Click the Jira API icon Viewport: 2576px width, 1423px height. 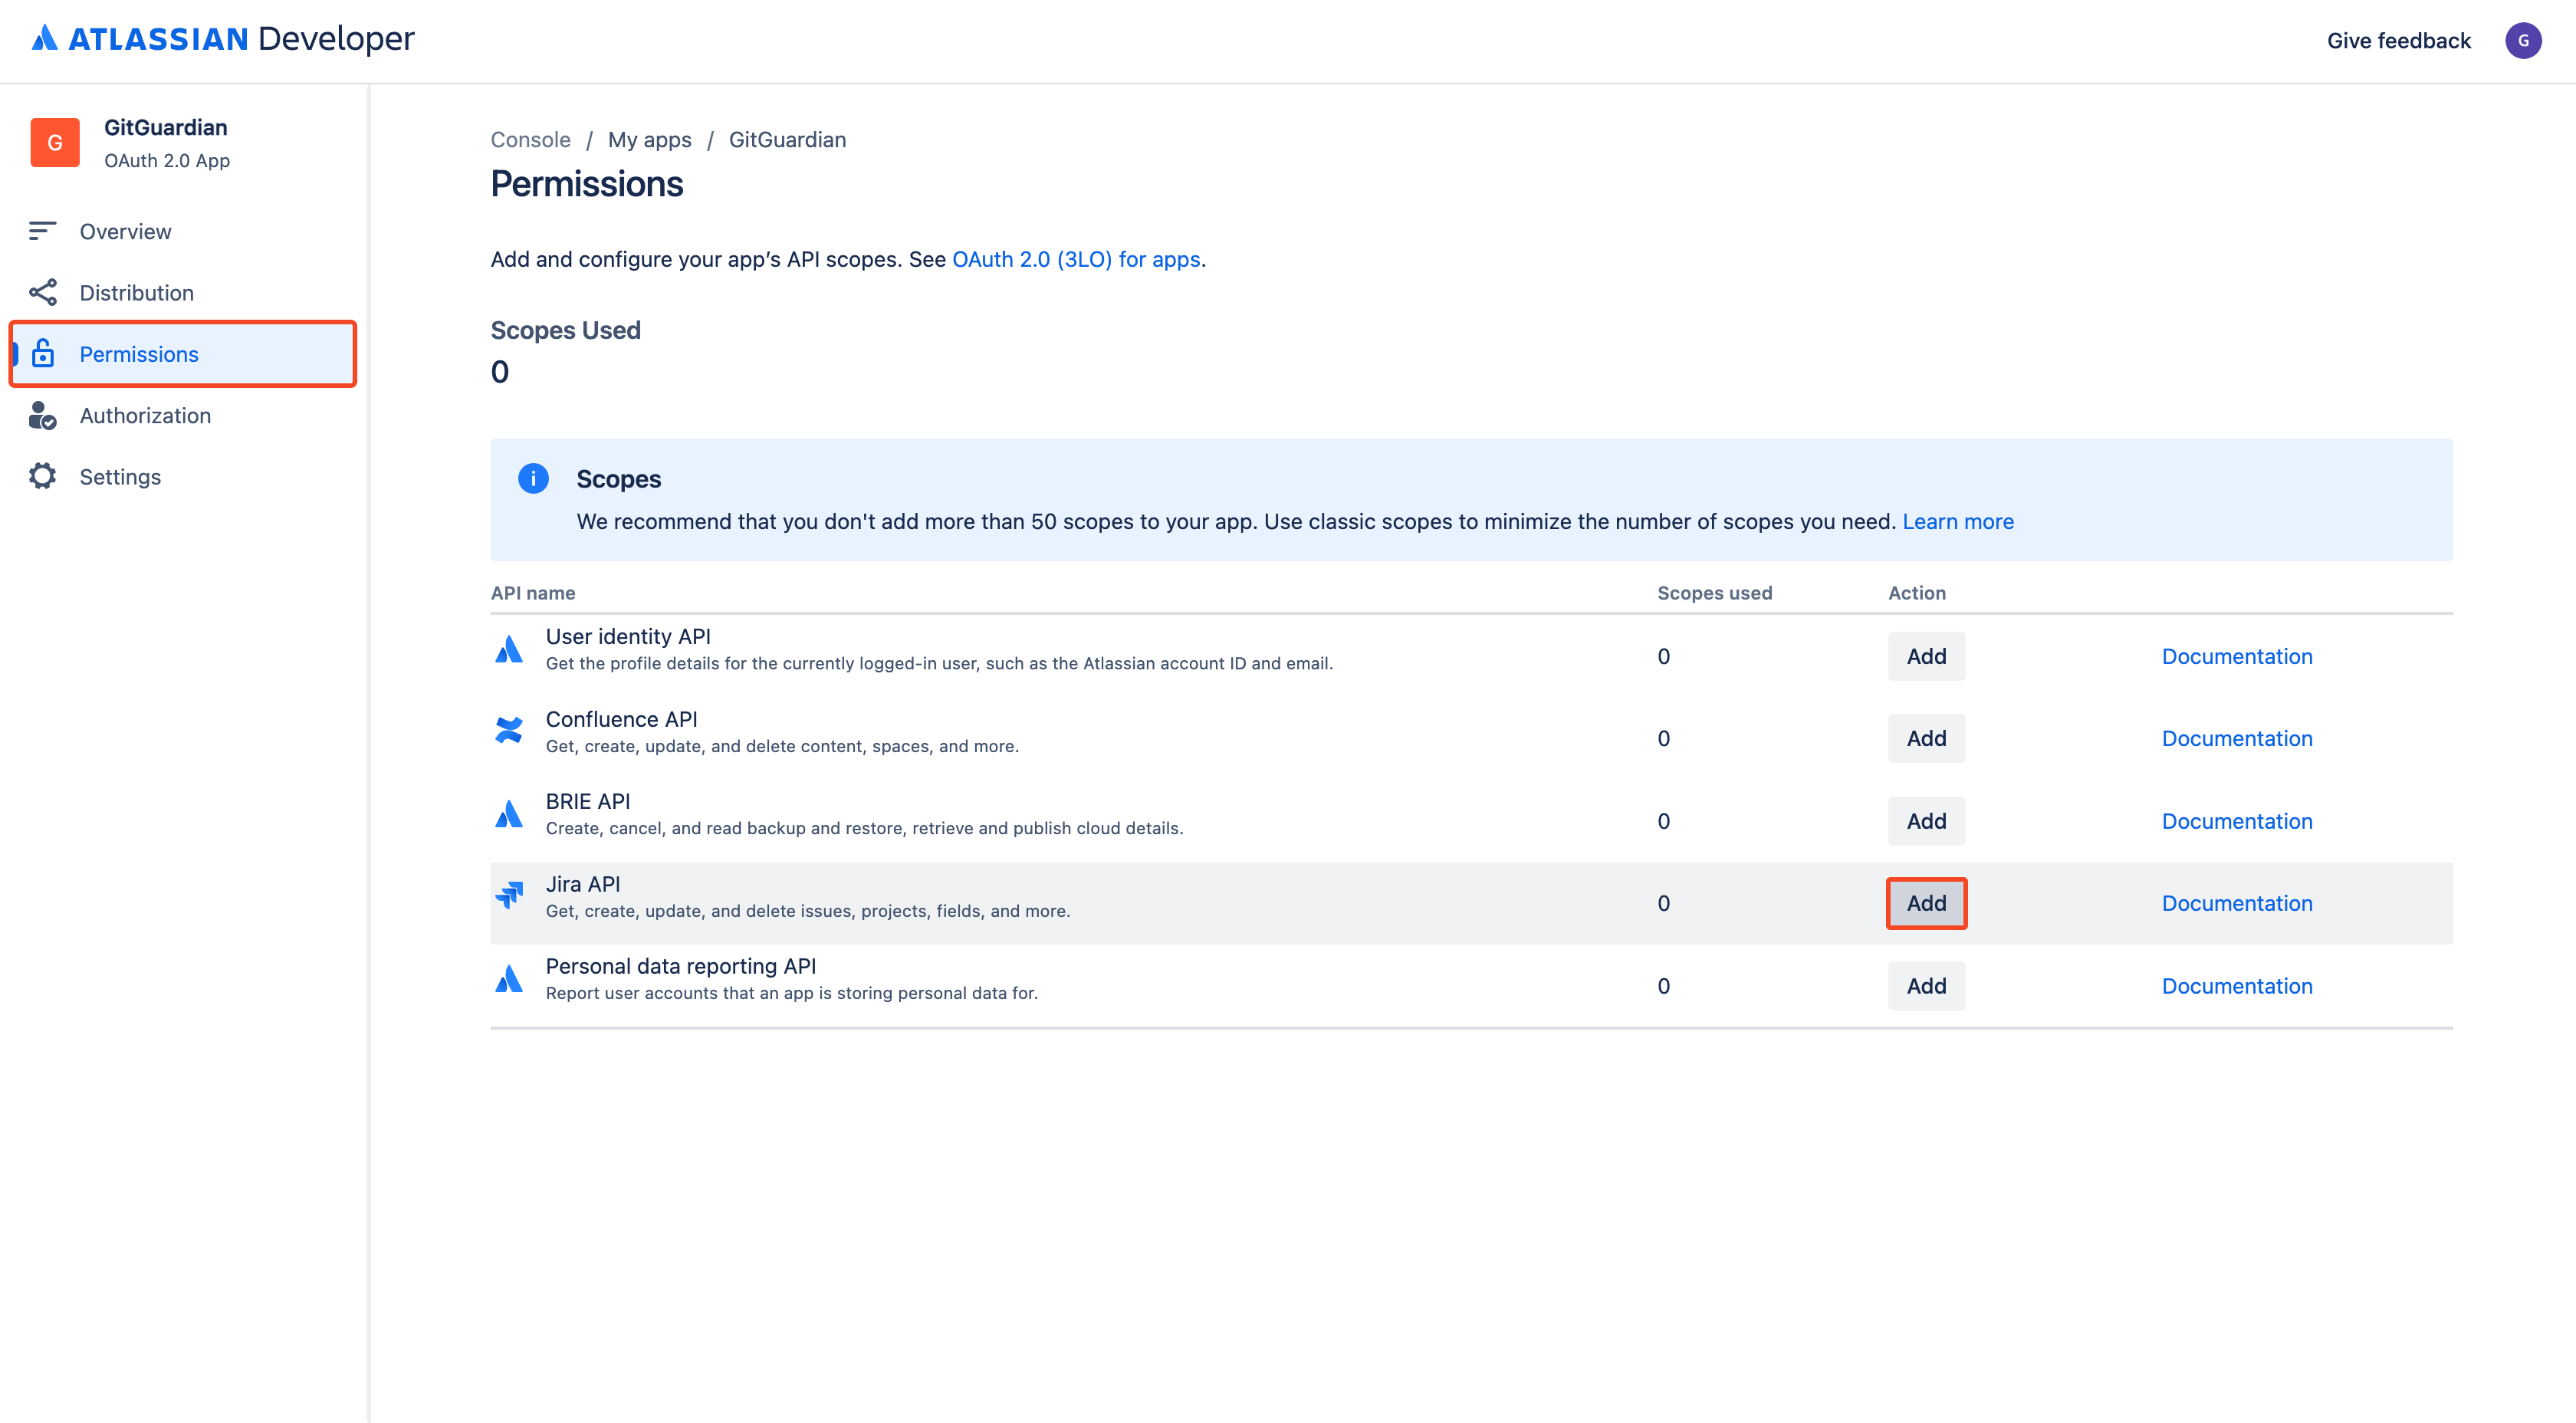509,895
